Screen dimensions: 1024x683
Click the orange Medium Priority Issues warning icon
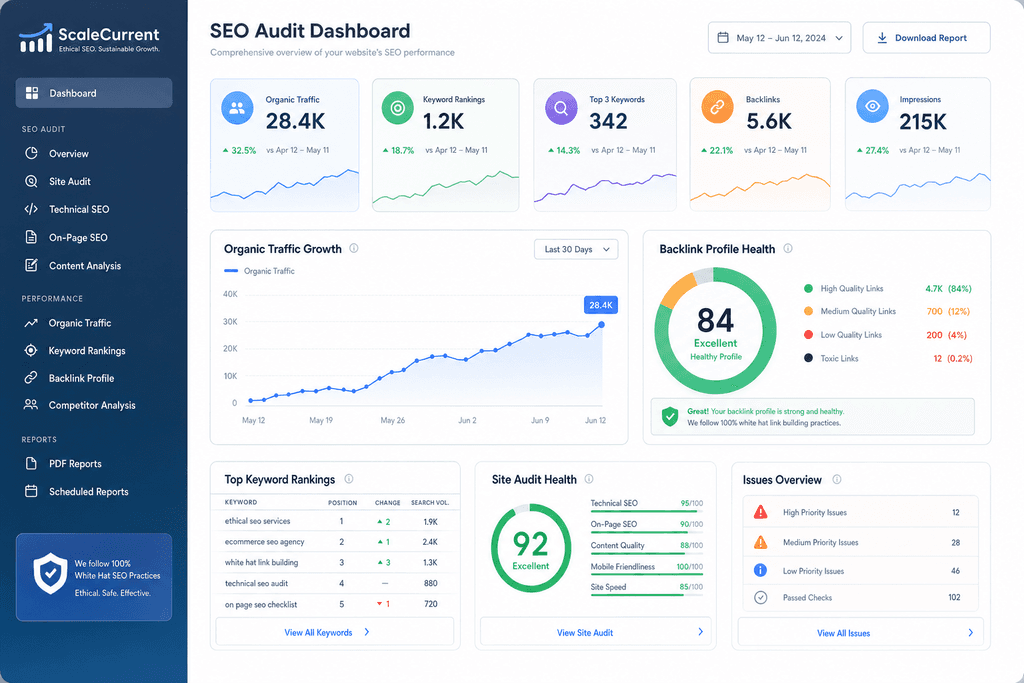pyautogui.click(x=761, y=542)
